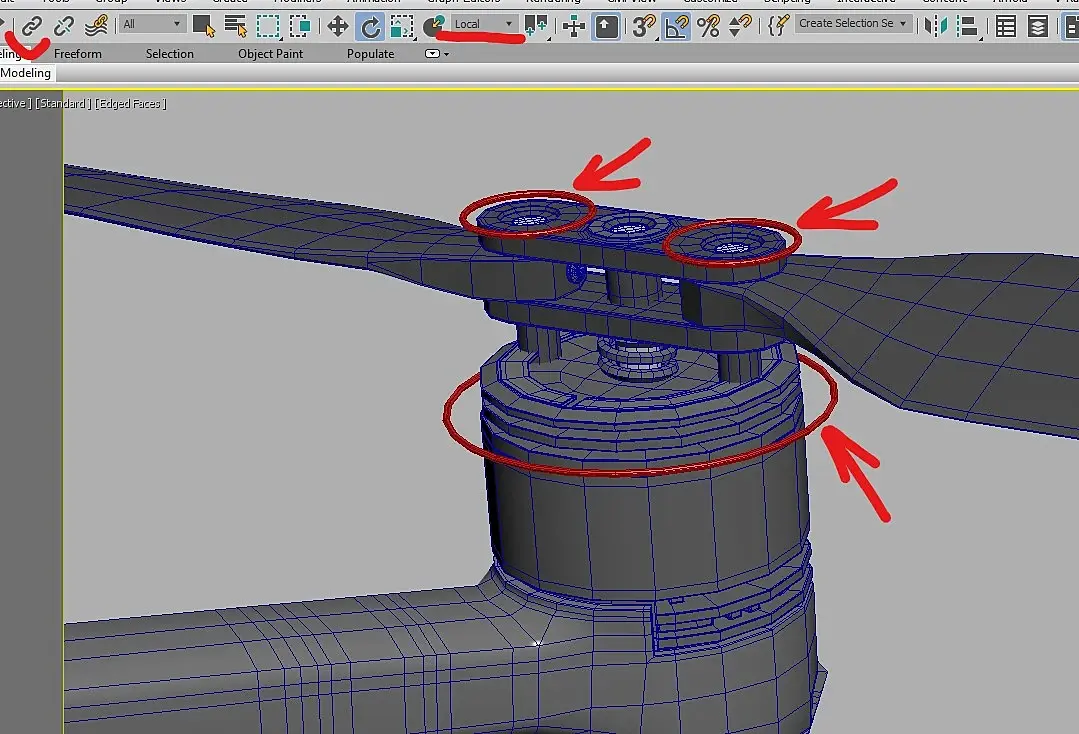
Task: Click the Unlink Selection icon
Action: pos(64,25)
